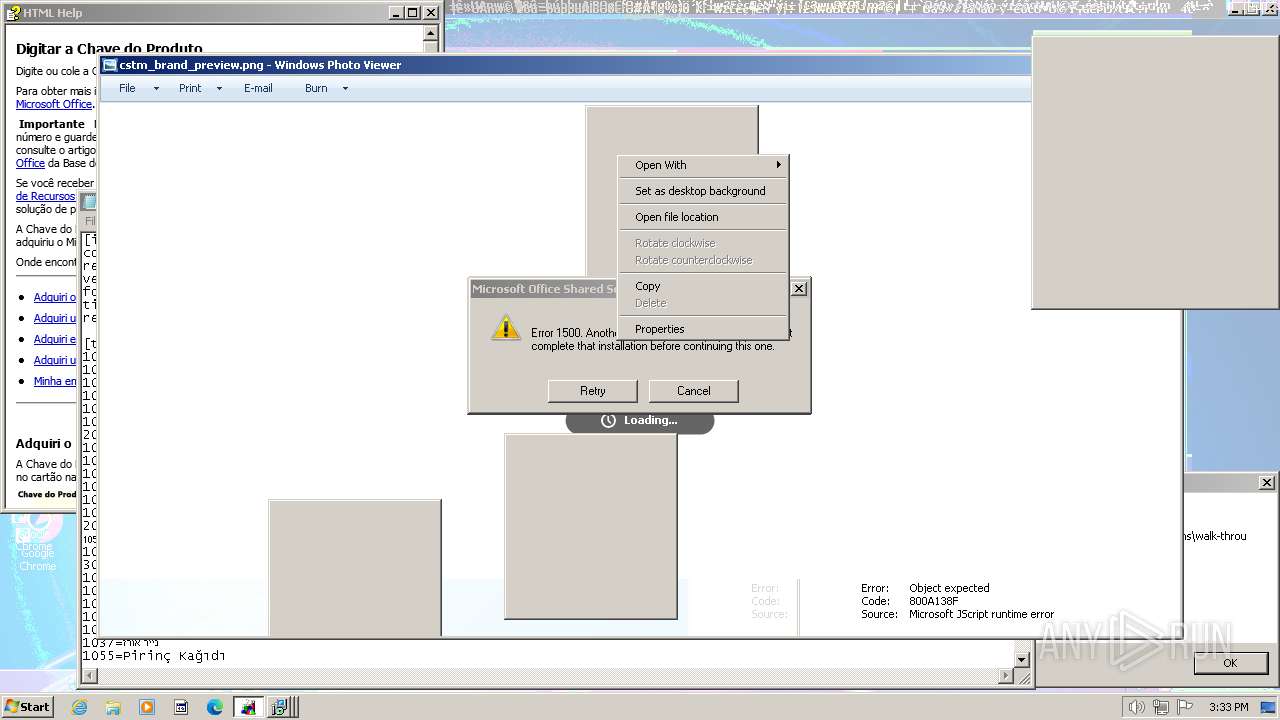Click Rotate clockwise menu entry

click(703, 243)
